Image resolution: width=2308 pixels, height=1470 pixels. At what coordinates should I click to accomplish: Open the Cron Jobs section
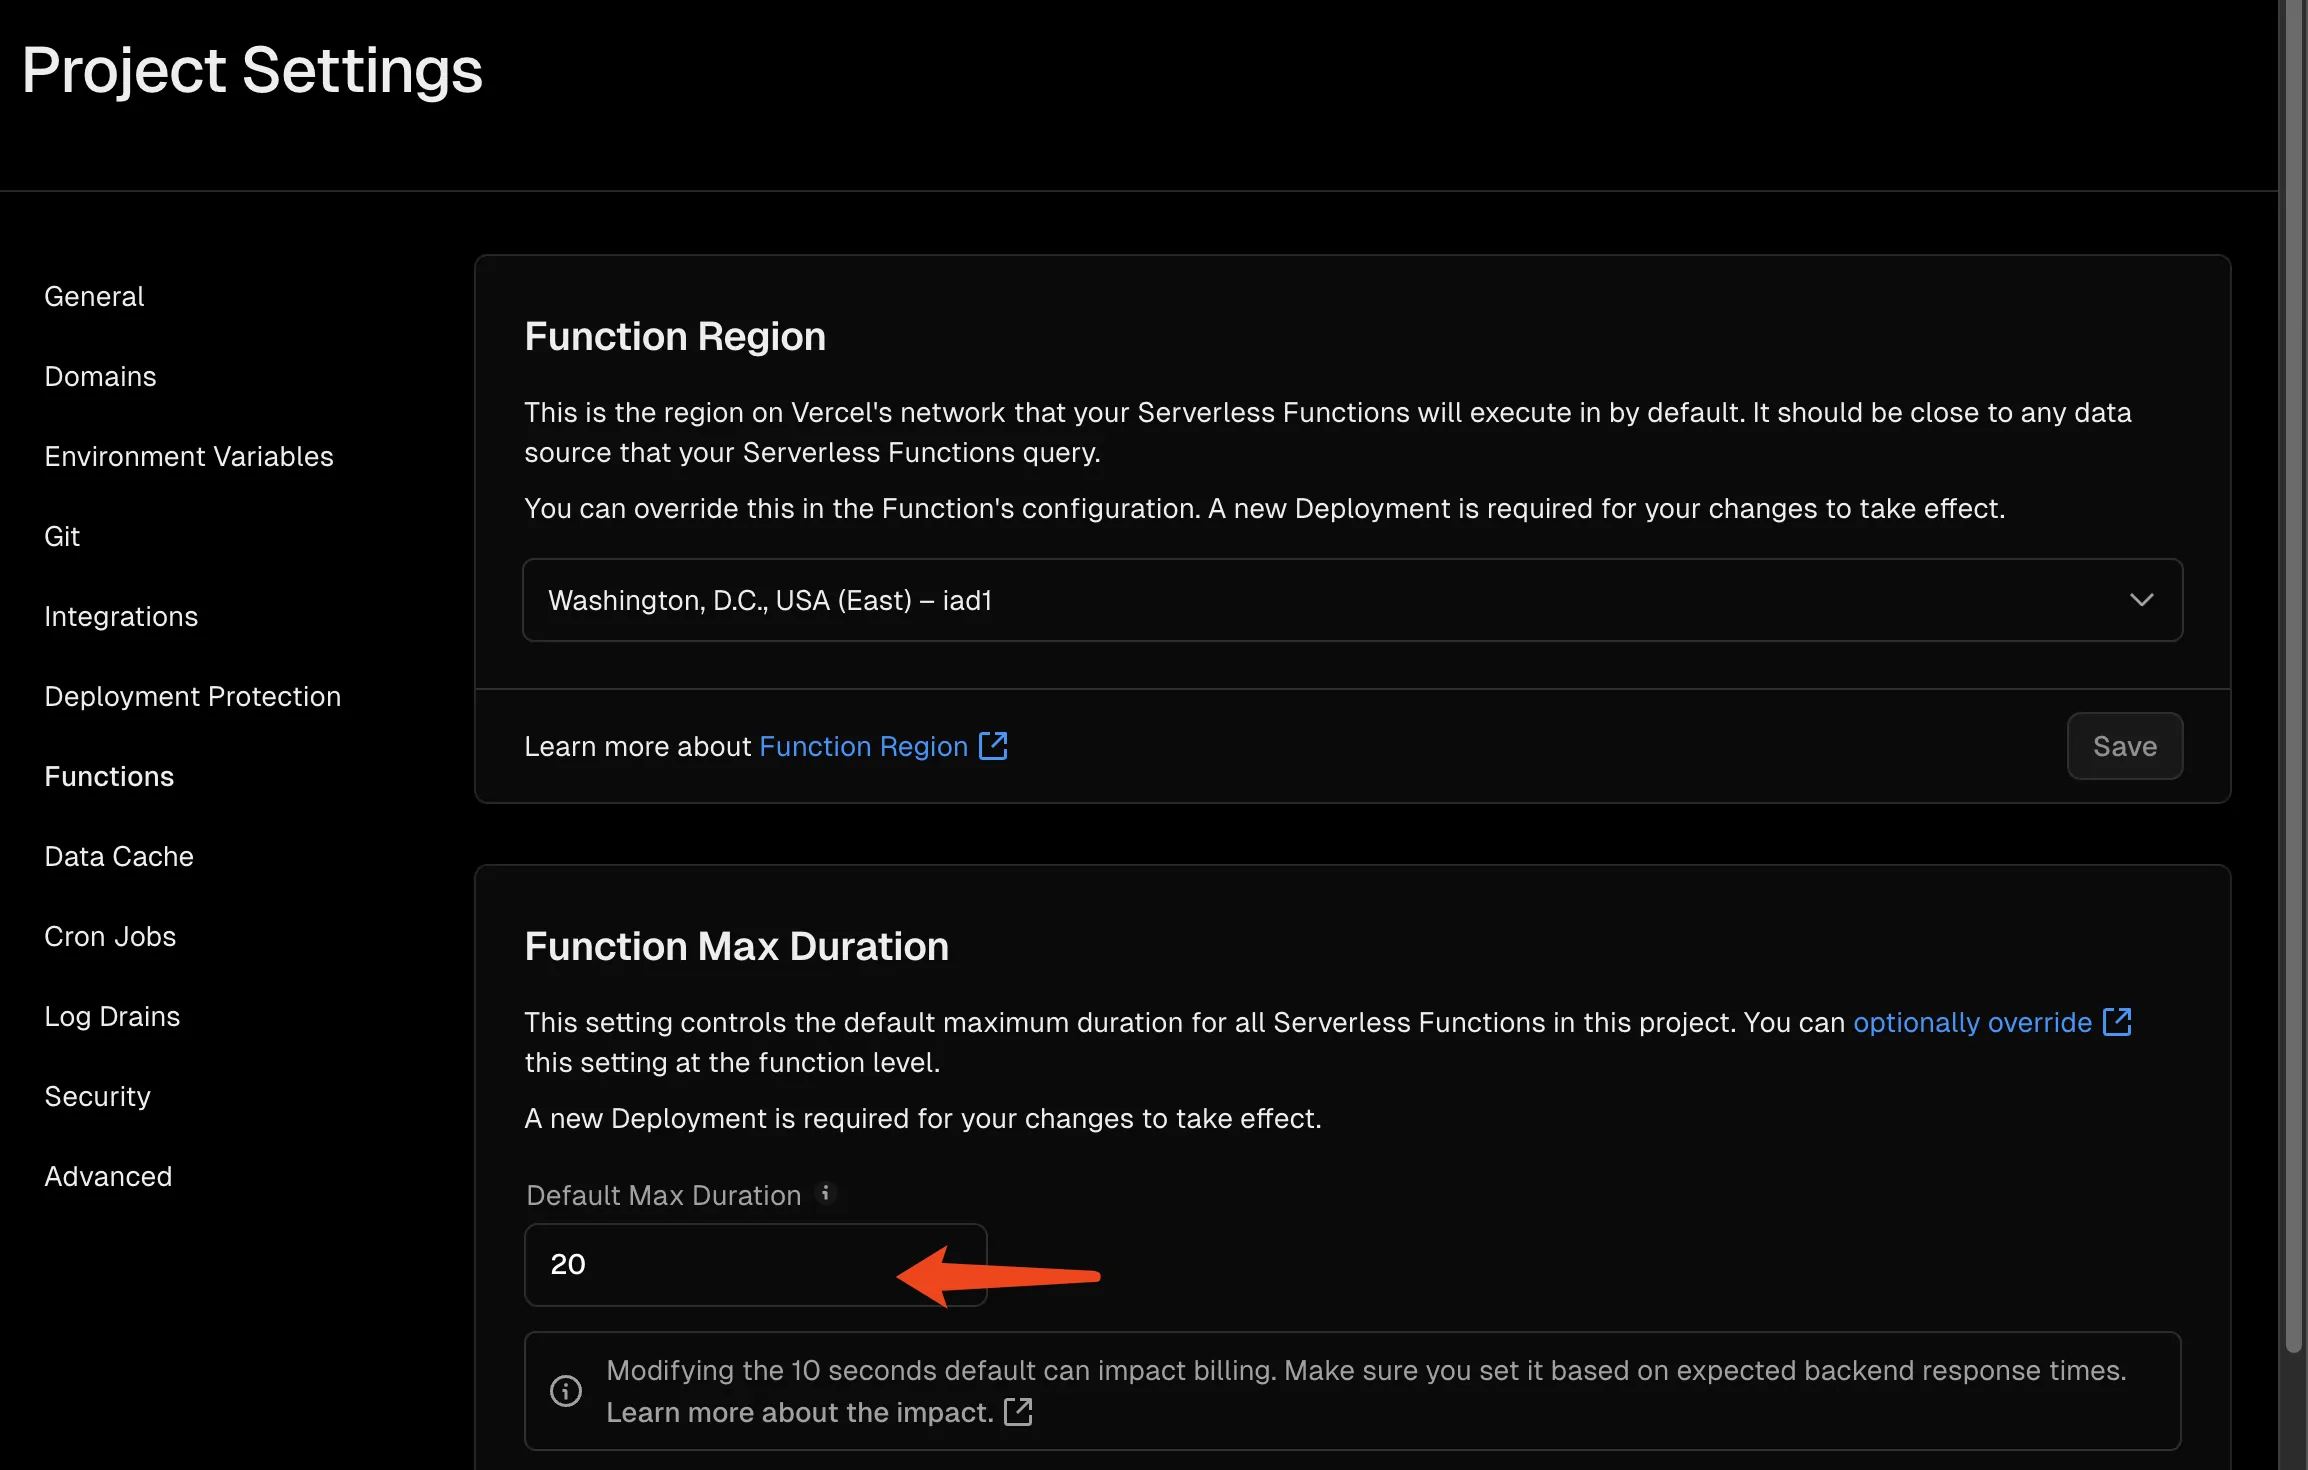click(110, 936)
